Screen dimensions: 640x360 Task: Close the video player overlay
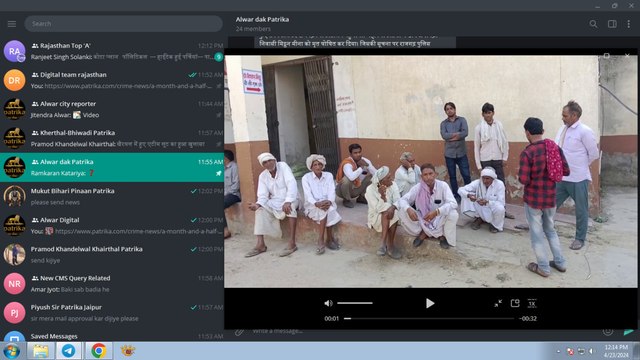pos(627,56)
